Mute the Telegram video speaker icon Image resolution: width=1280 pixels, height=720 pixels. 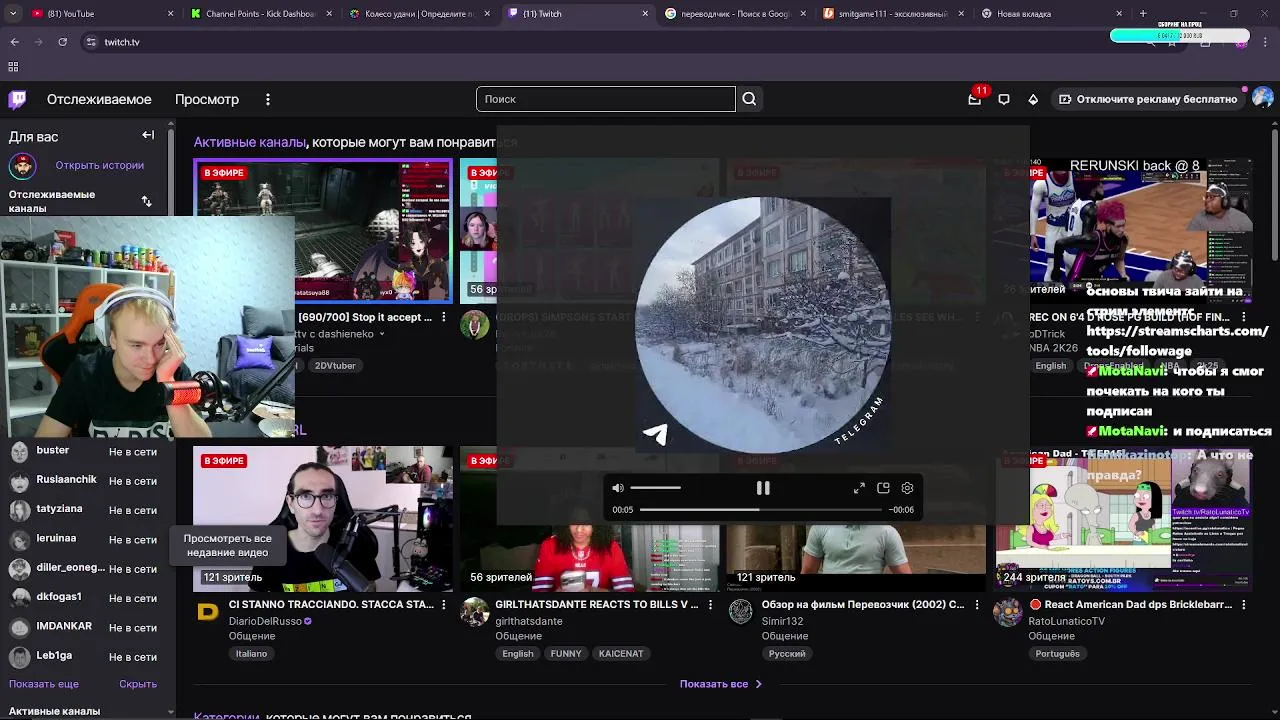click(x=618, y=488)
